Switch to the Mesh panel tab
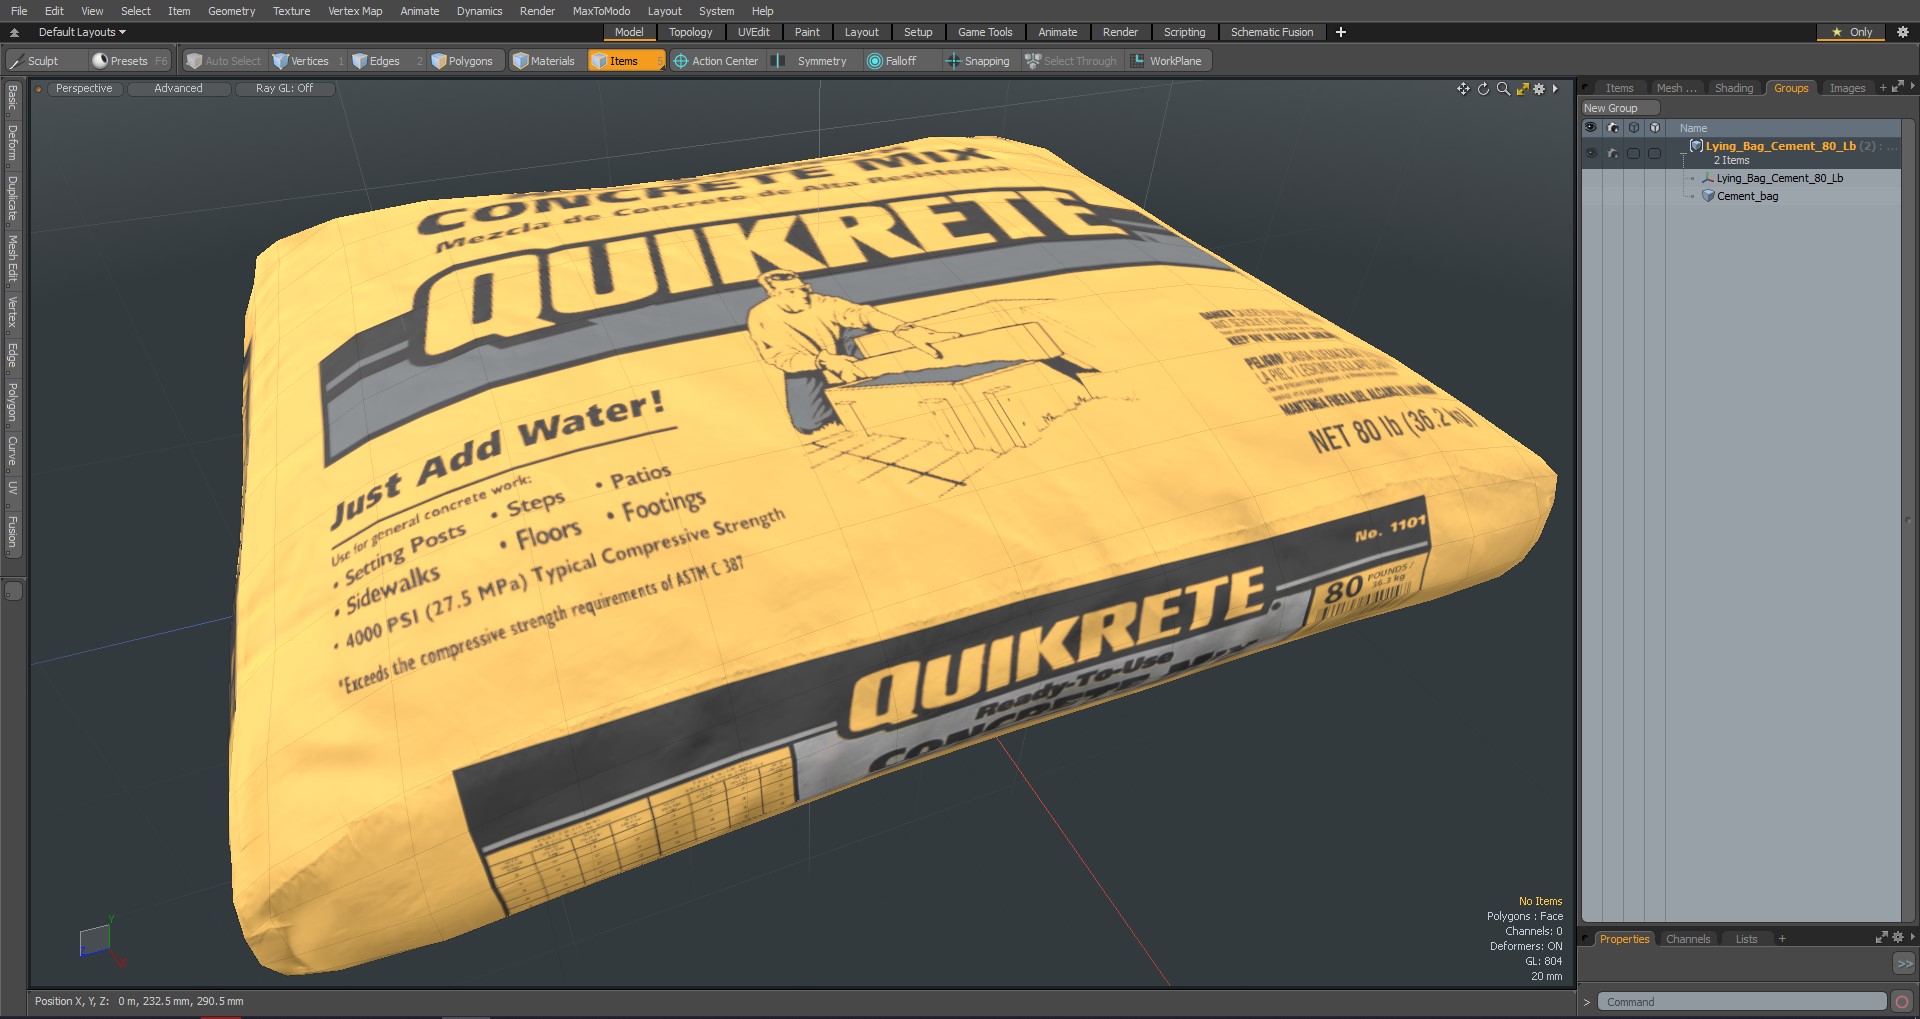Viewport: 1920px width, 1019px height. [x=1676, y=88]
